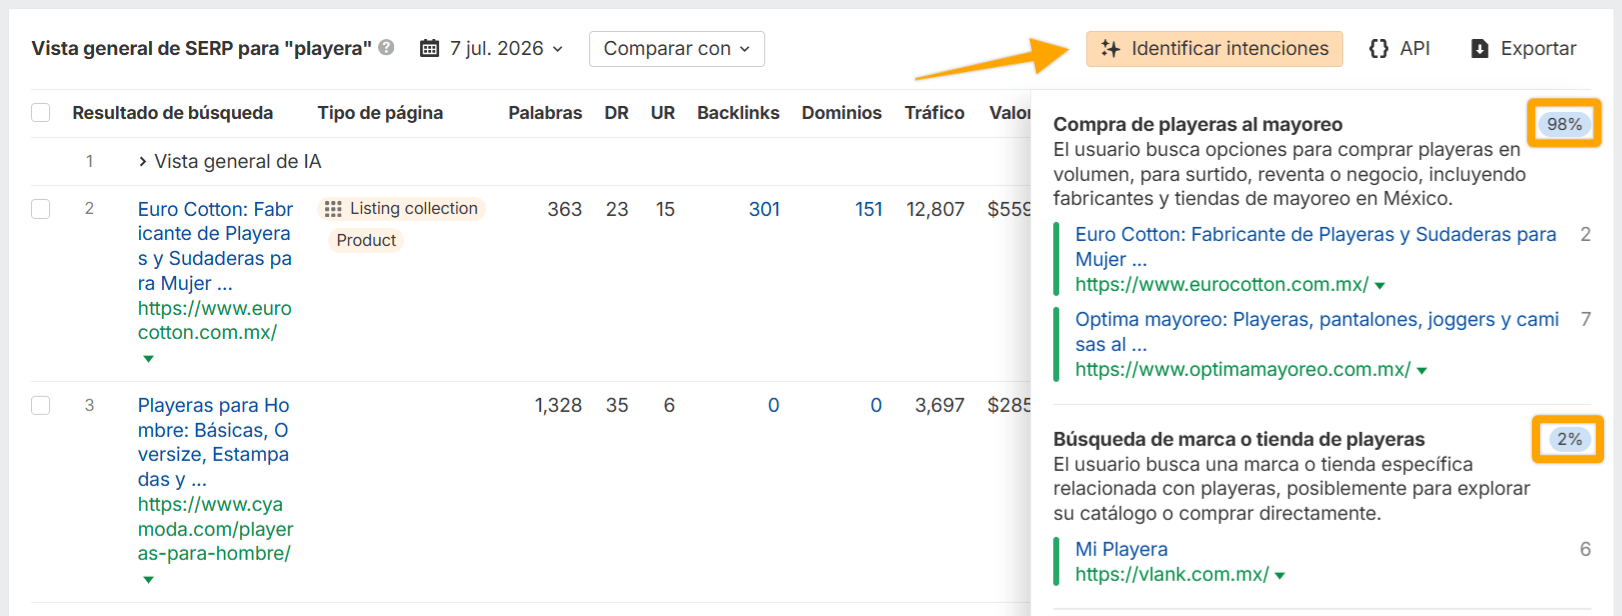1622x616 pixels.
Task: Expand the green arrow under cyamoda.com URL
Action: [x=148, y=579]
